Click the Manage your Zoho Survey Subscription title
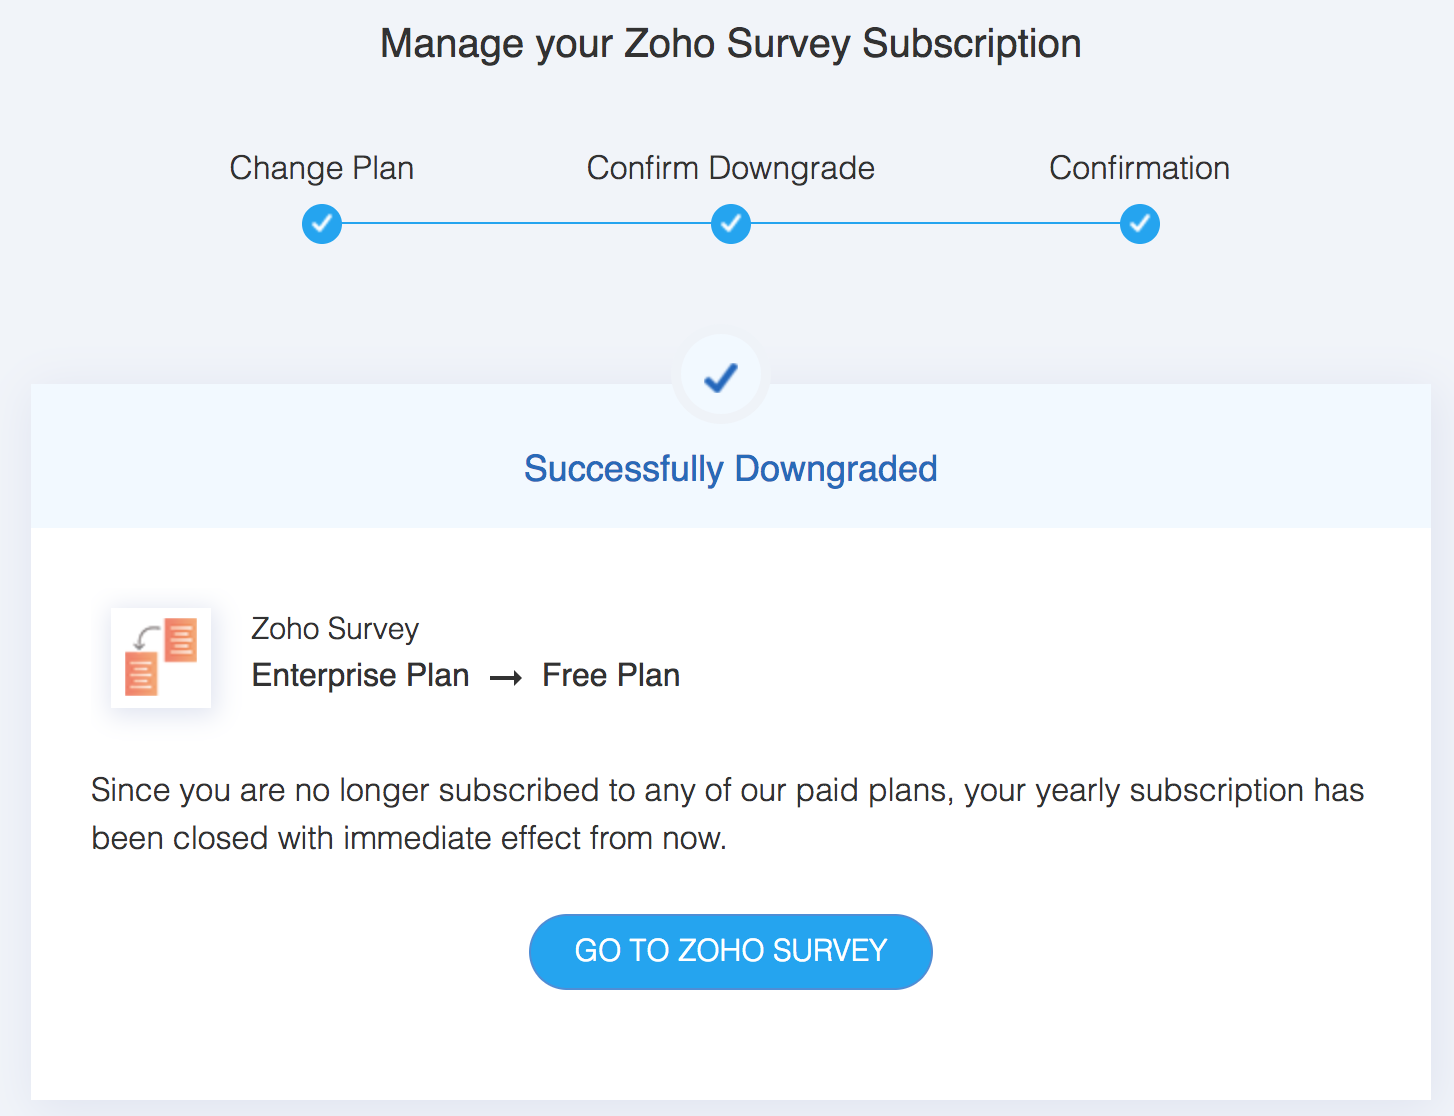This screenshot has width=1454, height=1116. (731, 44)
